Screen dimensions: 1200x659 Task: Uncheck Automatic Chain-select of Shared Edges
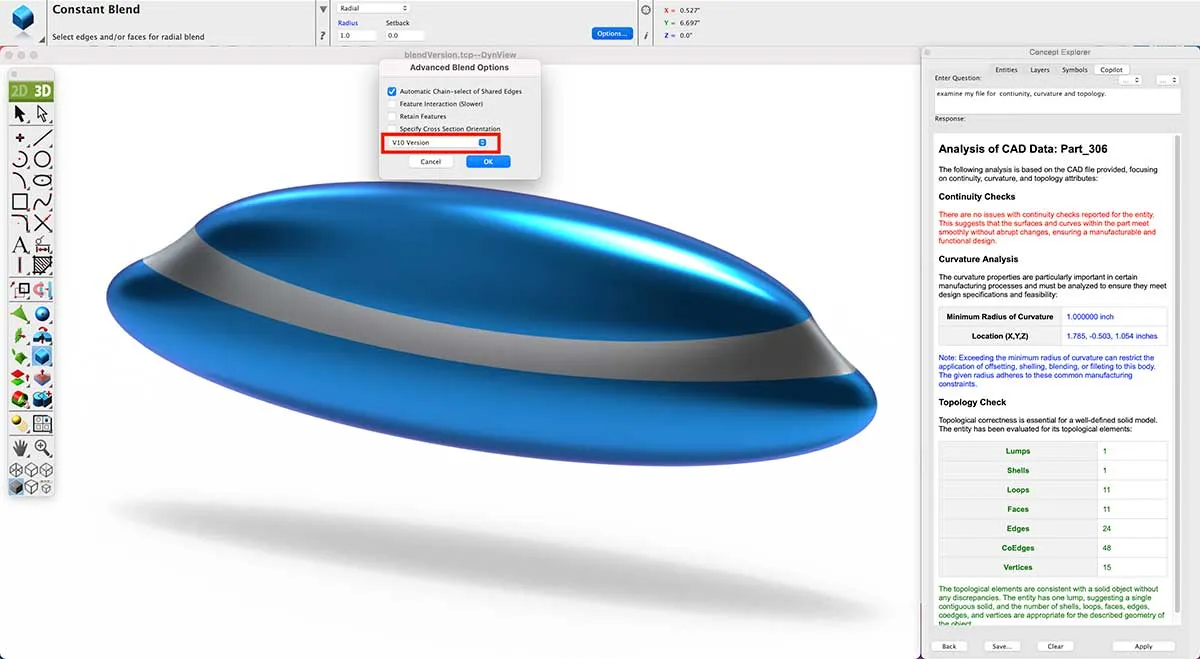(392, 91)
